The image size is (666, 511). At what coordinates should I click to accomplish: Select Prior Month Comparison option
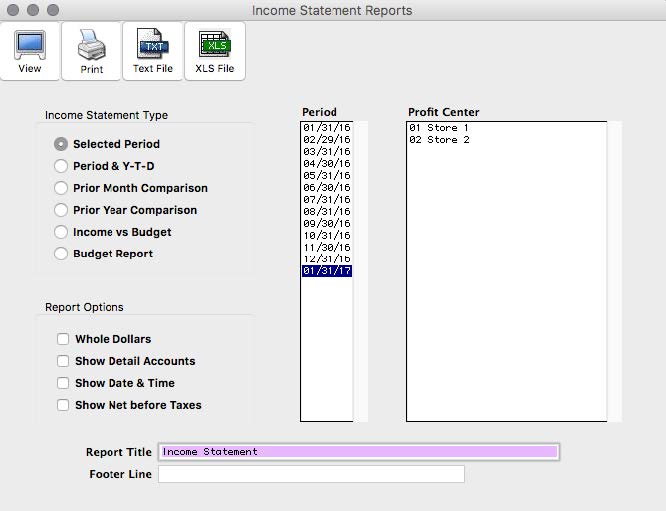click(x=62, y=188)
